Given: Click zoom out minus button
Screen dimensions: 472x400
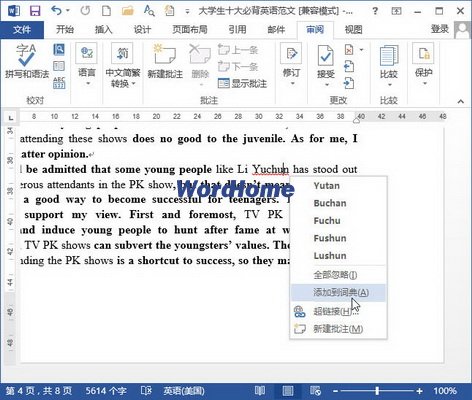Looking at the screenshot, I should tap(335, 391).
